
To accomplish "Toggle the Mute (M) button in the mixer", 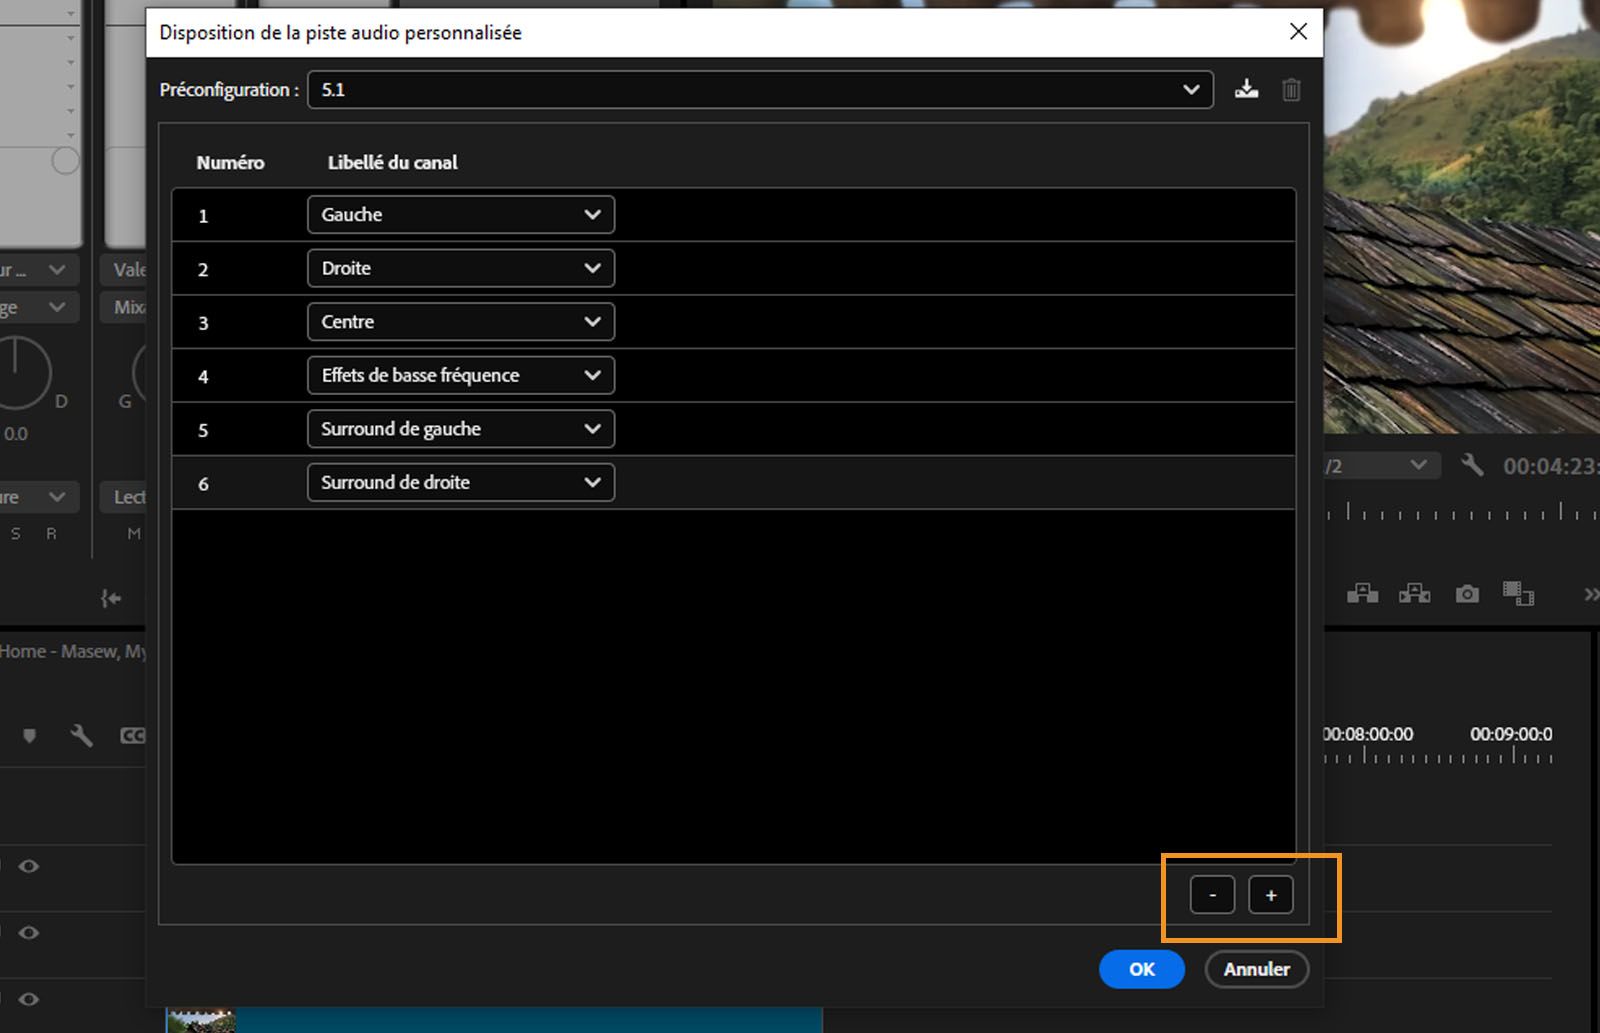I will coord(134,534).
